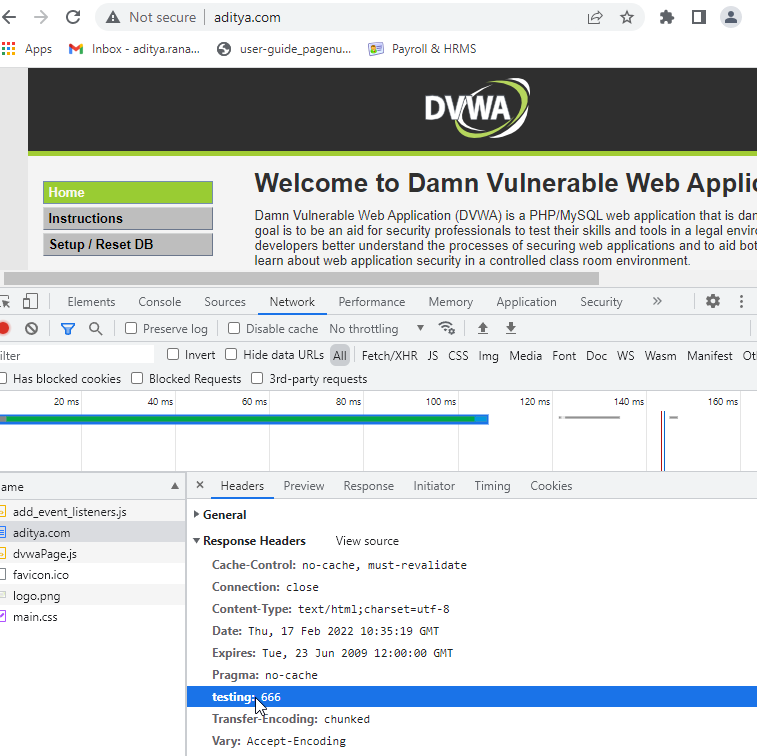Viewport: 757px width, 756px height.
Task: Switch to the Console tab
Action: tap(160, 302)
